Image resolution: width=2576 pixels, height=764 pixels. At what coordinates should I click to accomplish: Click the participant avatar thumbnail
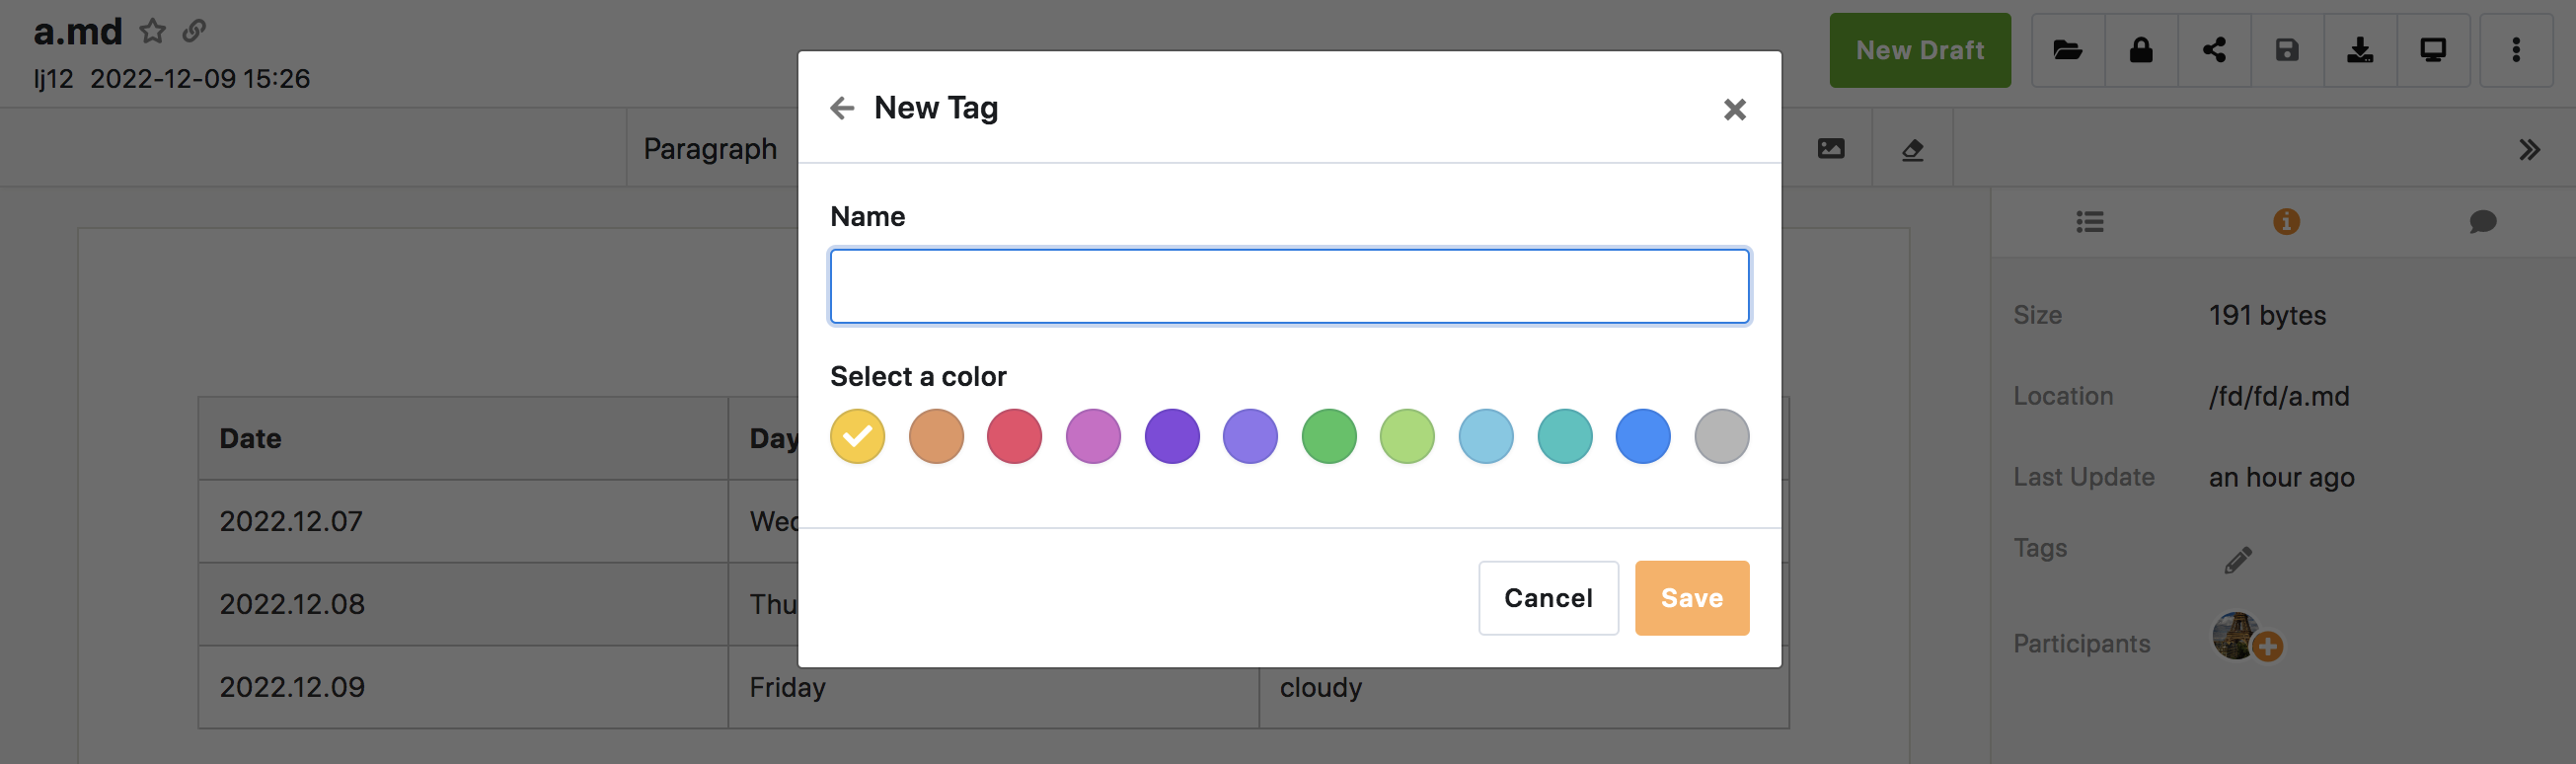2233,635
